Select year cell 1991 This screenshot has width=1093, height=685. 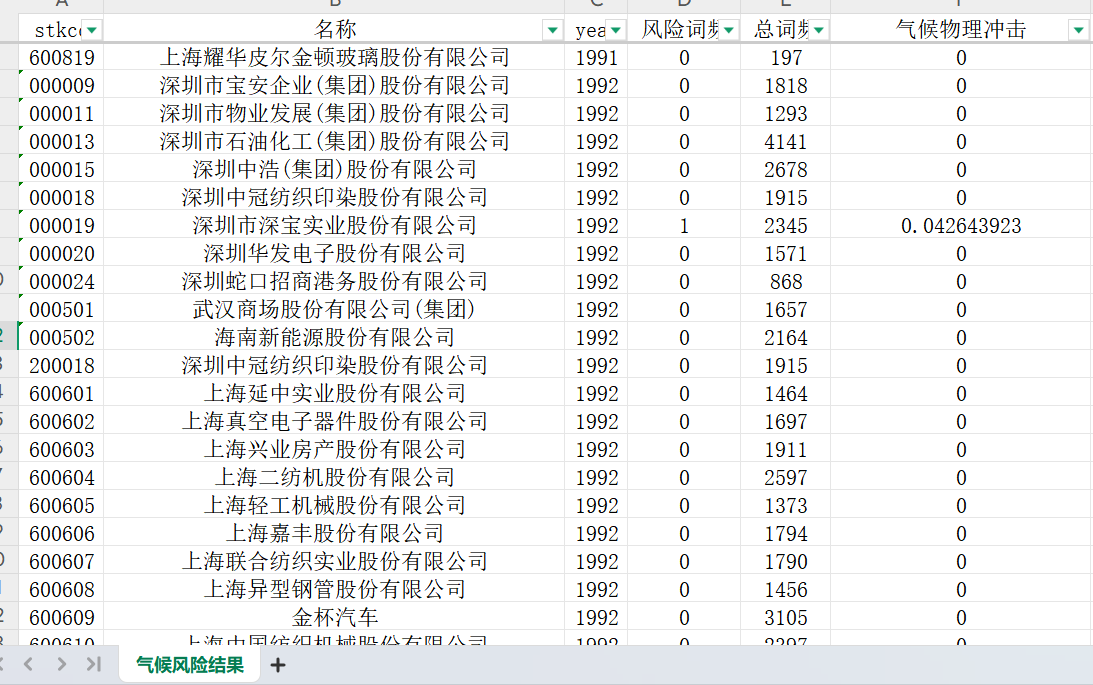pyautogui.click(x=597, y=57)
